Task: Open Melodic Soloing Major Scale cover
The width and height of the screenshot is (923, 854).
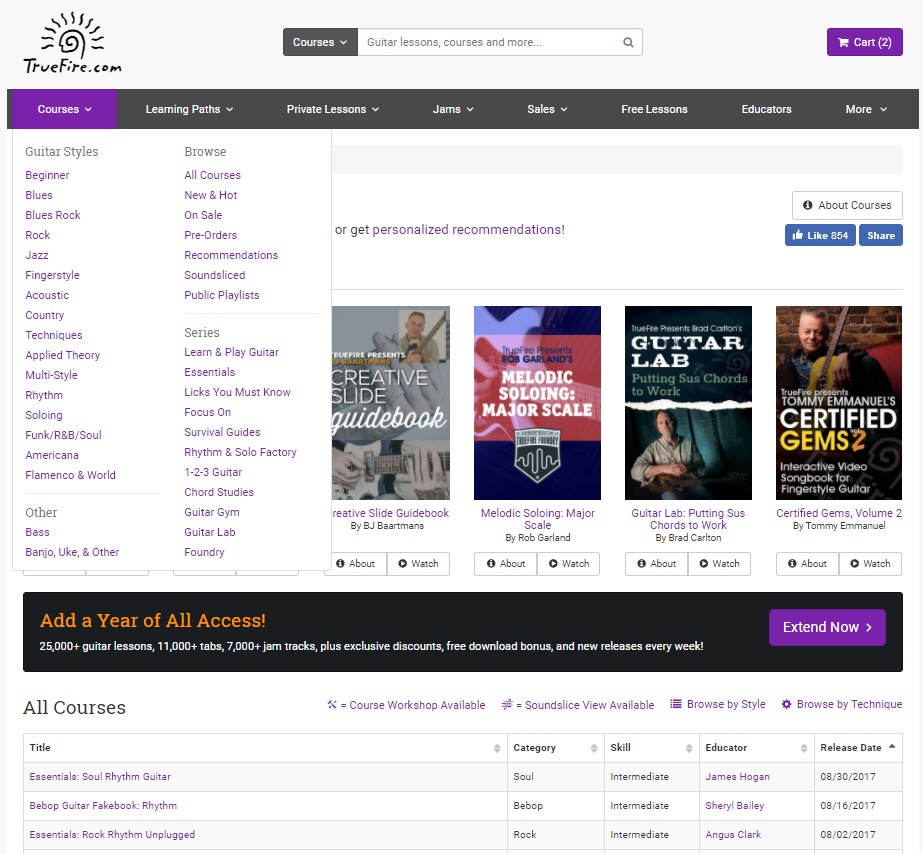Action: [x=537, y=403]
